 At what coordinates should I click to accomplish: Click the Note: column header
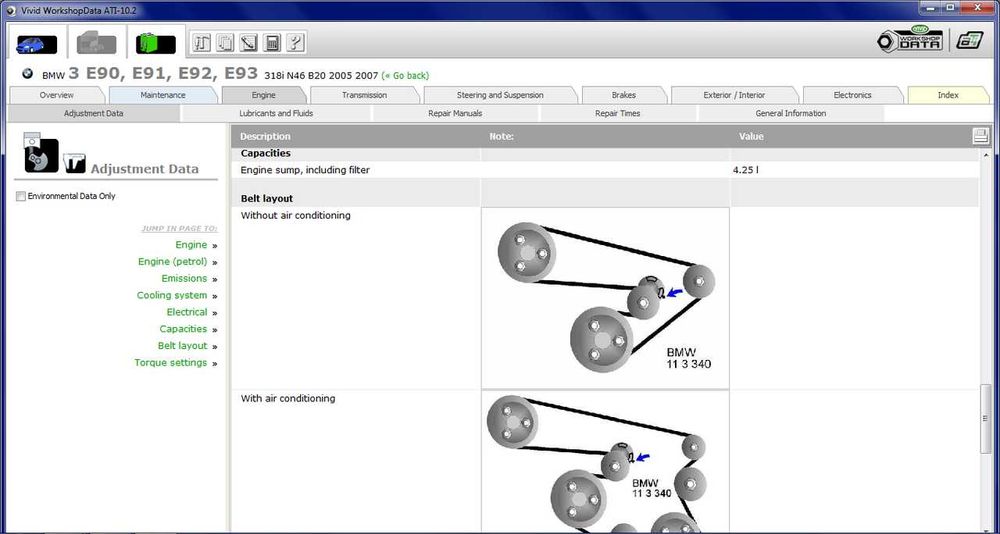[502, 137]
